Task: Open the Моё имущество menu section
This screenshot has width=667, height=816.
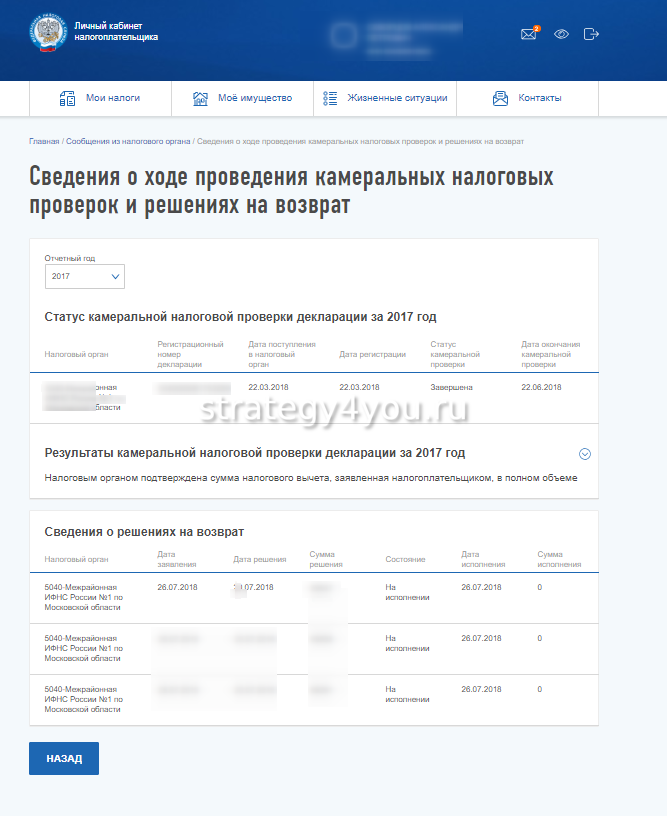Action: [254, 98]
